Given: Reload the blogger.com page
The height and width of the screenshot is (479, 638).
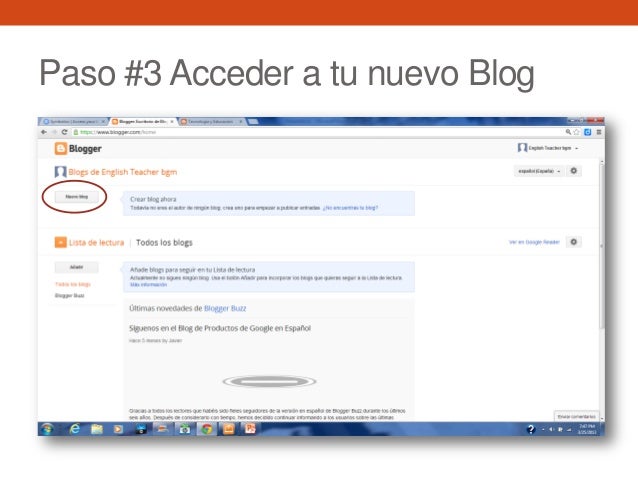Looking at the screenshot, I should pos(64,132).
